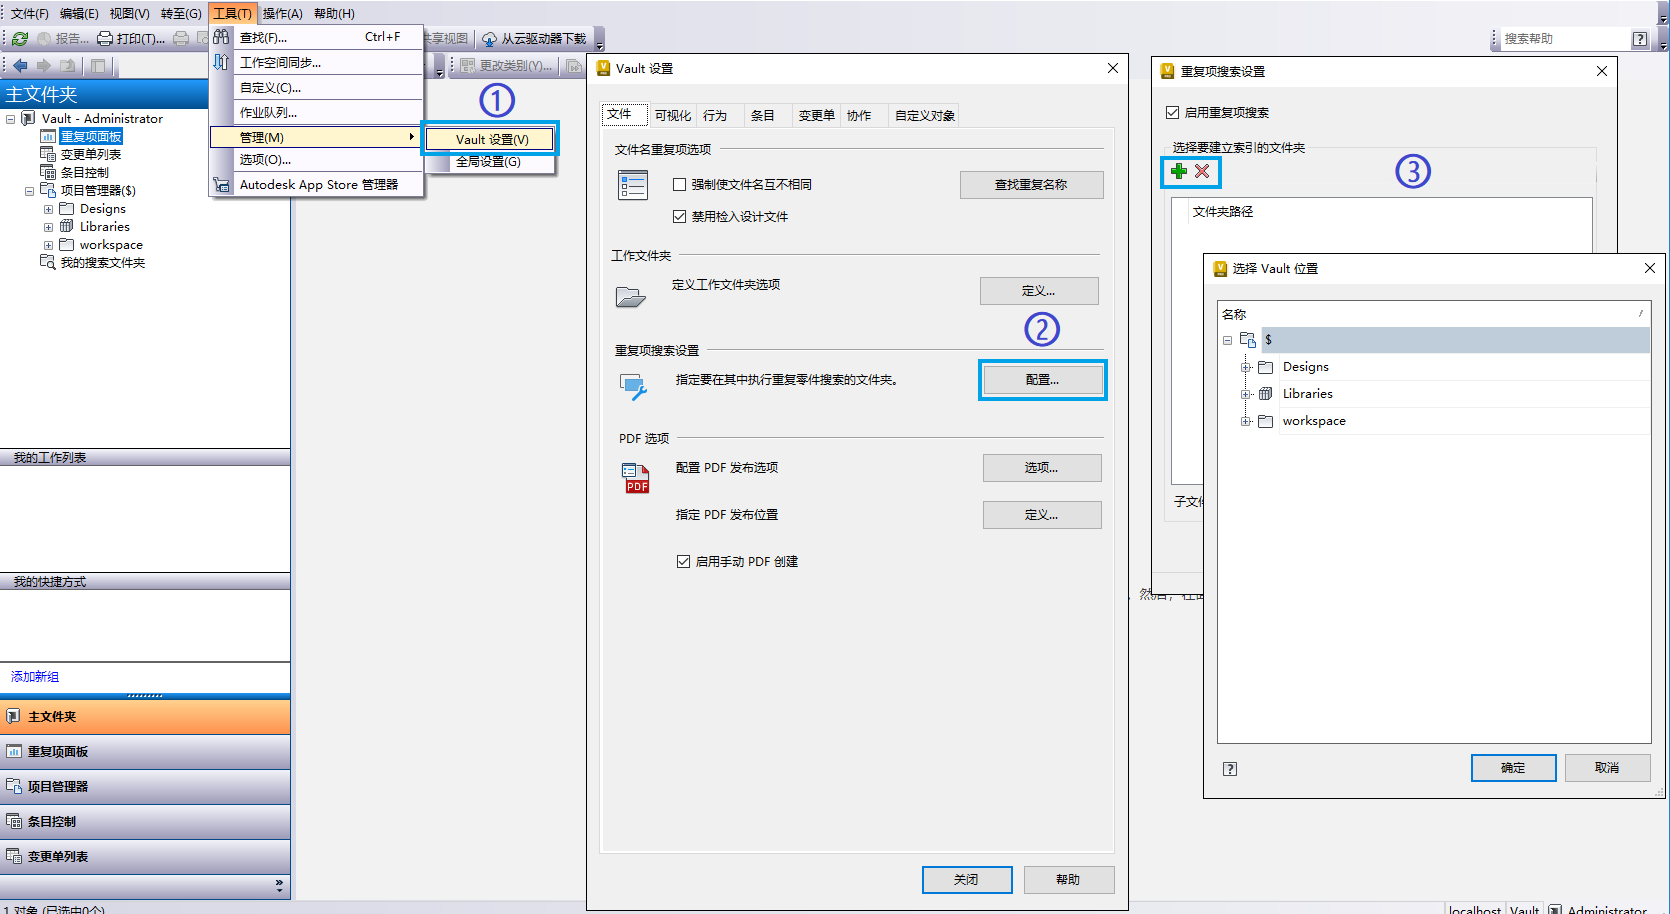Collapse the $ root in Select Vault Location

pos(1228,341)
